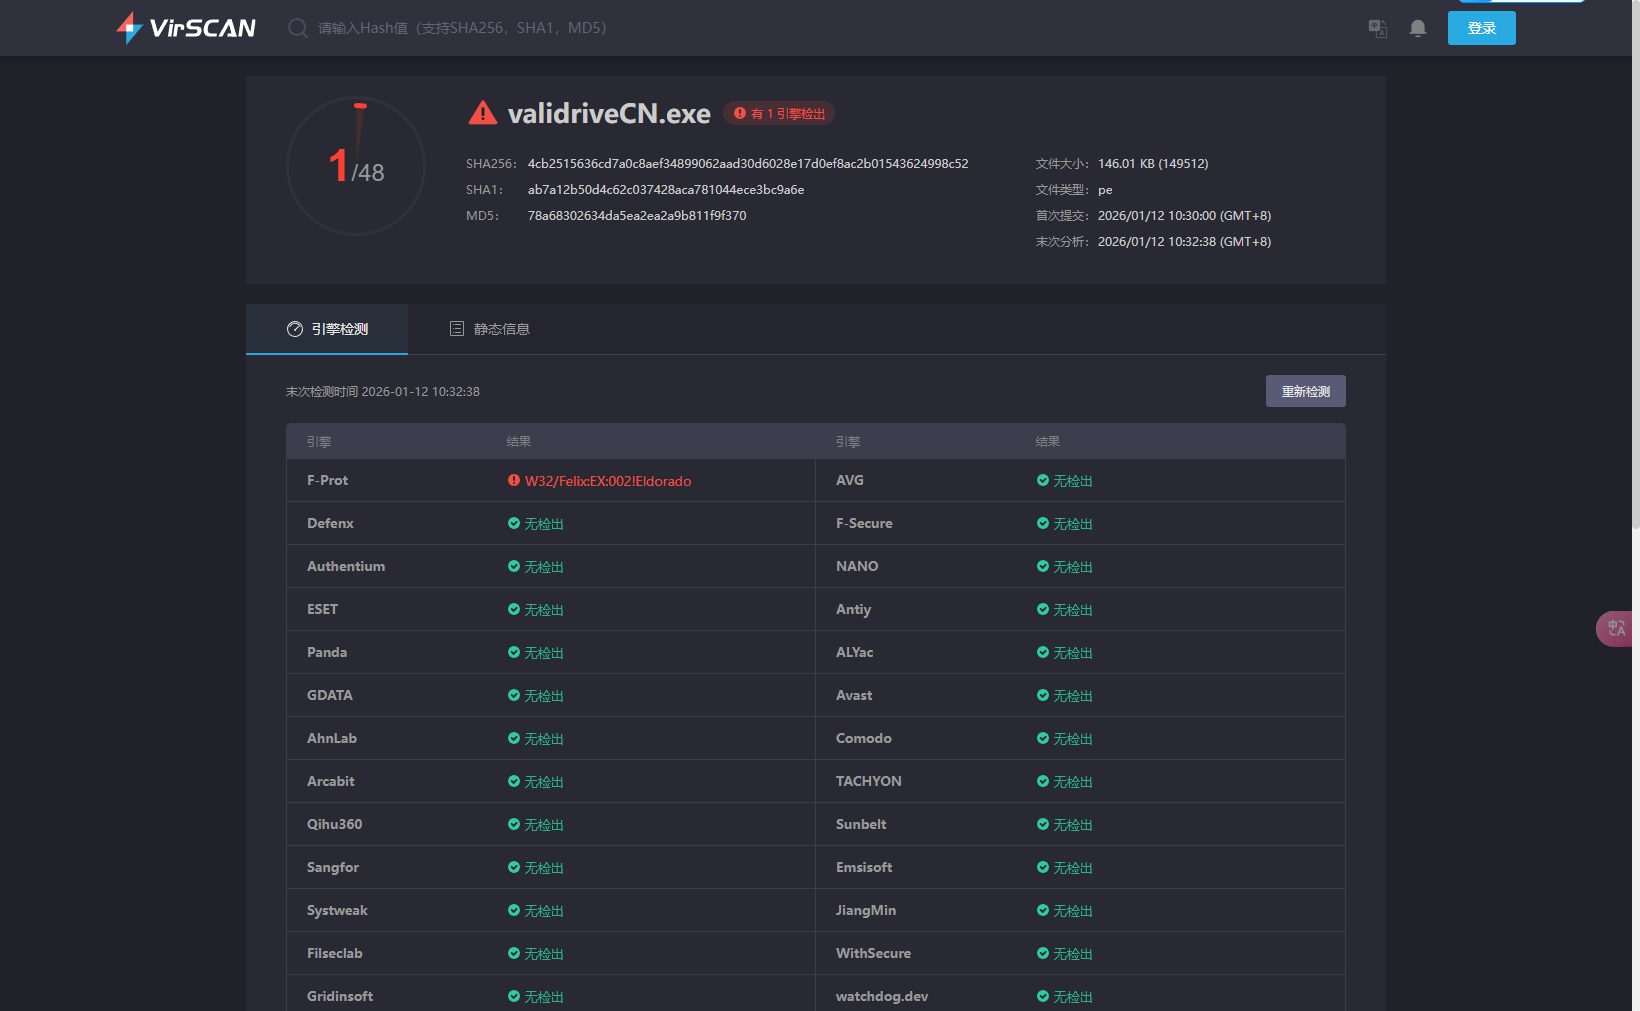The image size is (1640, 1011).
Task: Click the 有1引擎检出 detection badge
Action: point(779,114)
